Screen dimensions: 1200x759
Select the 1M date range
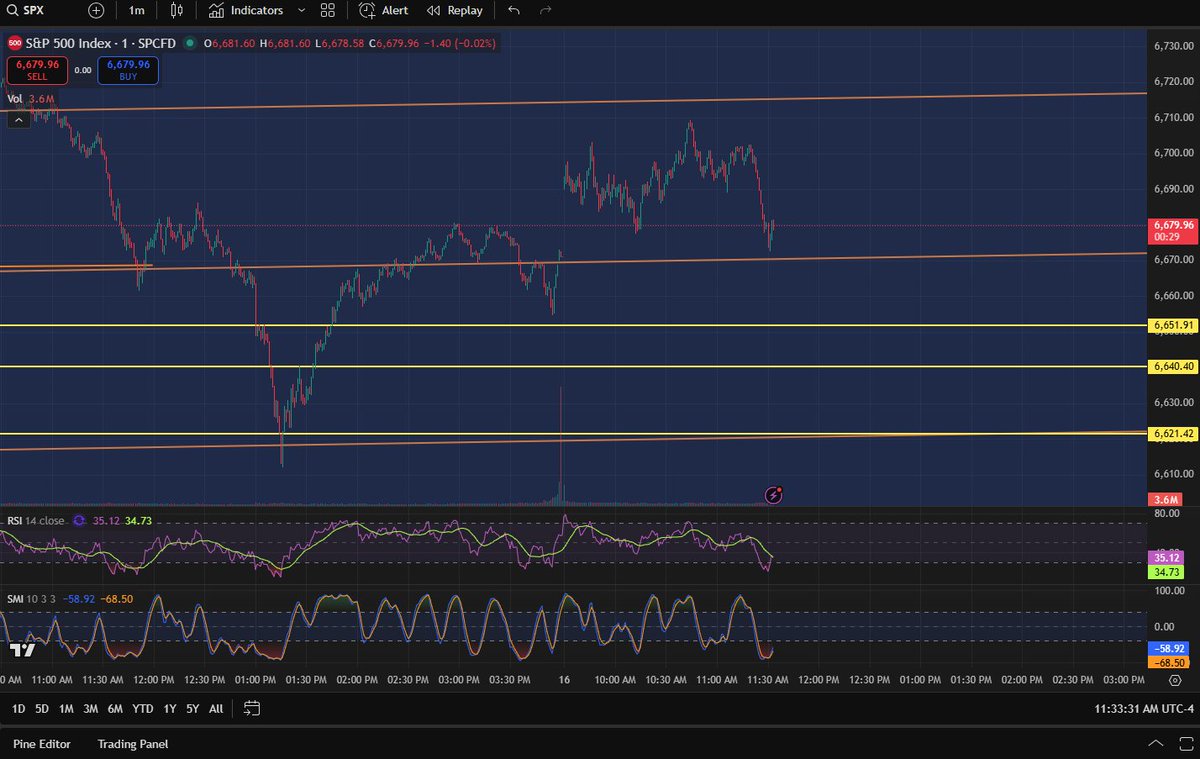[66, 709]
